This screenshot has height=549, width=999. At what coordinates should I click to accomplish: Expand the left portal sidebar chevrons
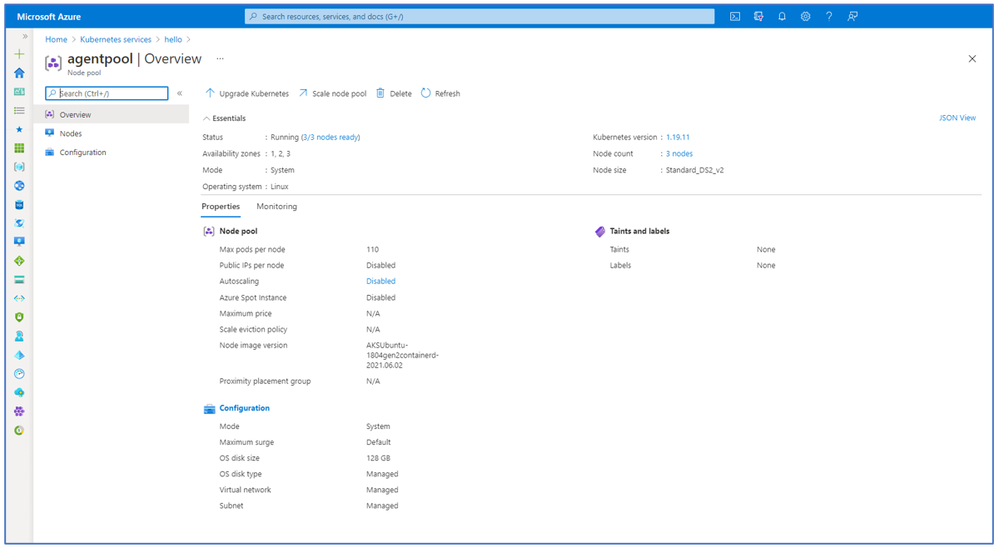(x=25, y=36)
